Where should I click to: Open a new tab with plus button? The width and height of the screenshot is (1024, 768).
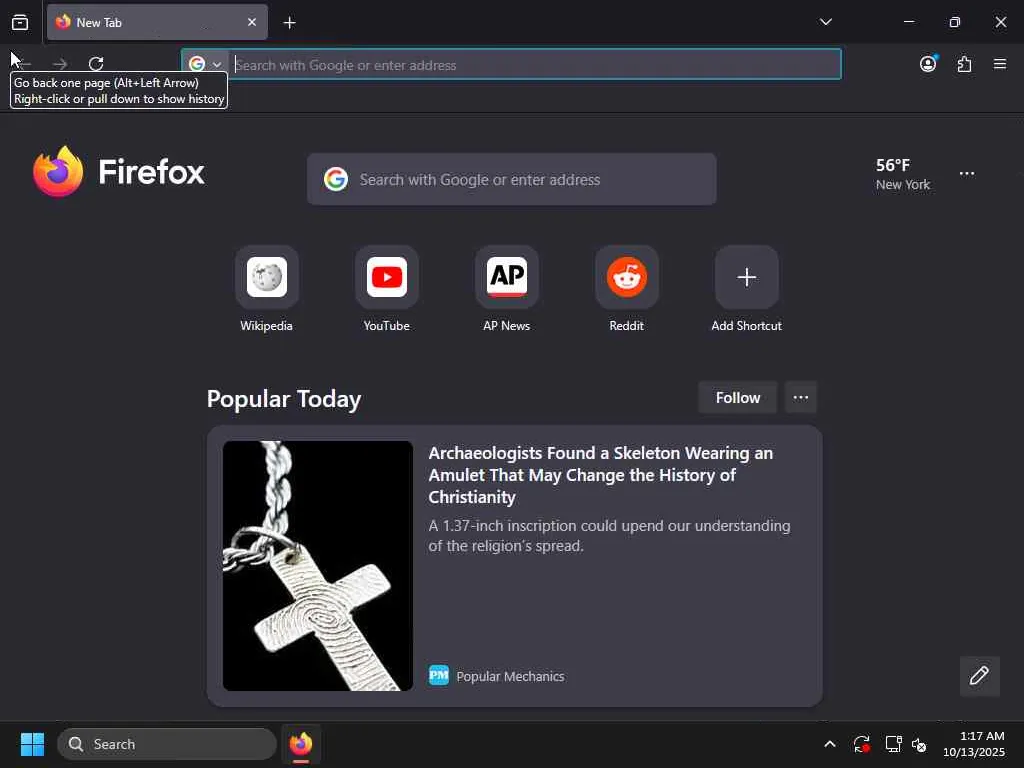(x=289, y=23)
